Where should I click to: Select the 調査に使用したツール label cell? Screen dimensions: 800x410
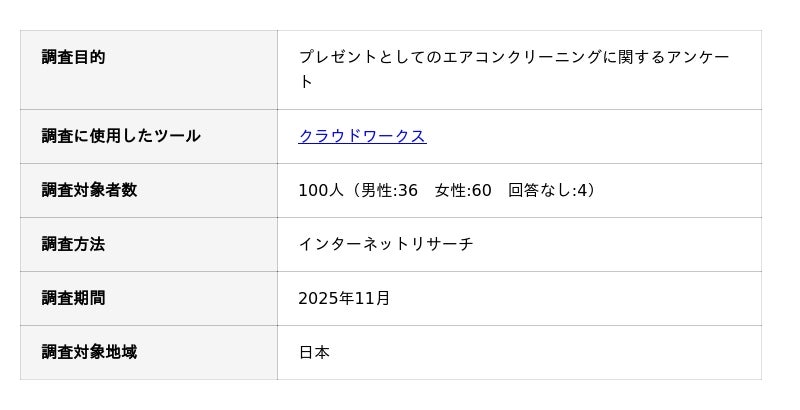(121, 136)
